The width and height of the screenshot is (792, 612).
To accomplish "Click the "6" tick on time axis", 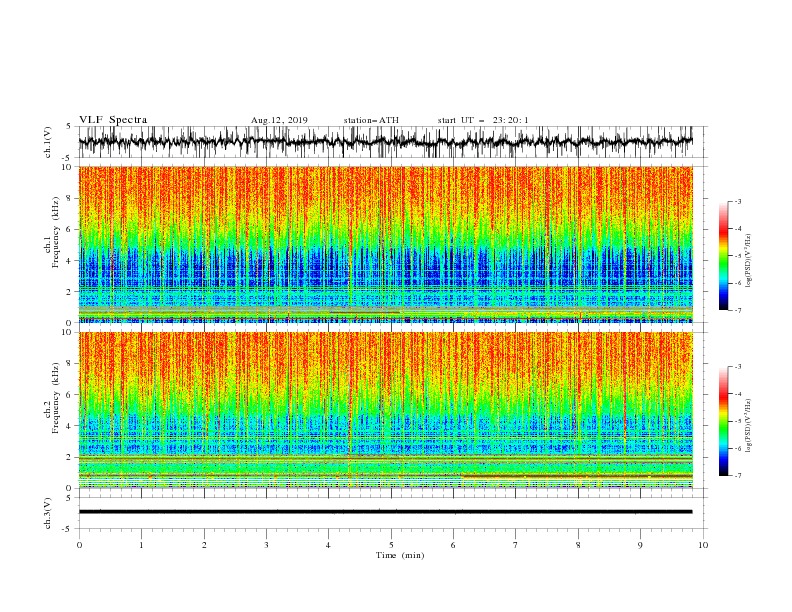I will pyautogui.click(x=453, y=545).
